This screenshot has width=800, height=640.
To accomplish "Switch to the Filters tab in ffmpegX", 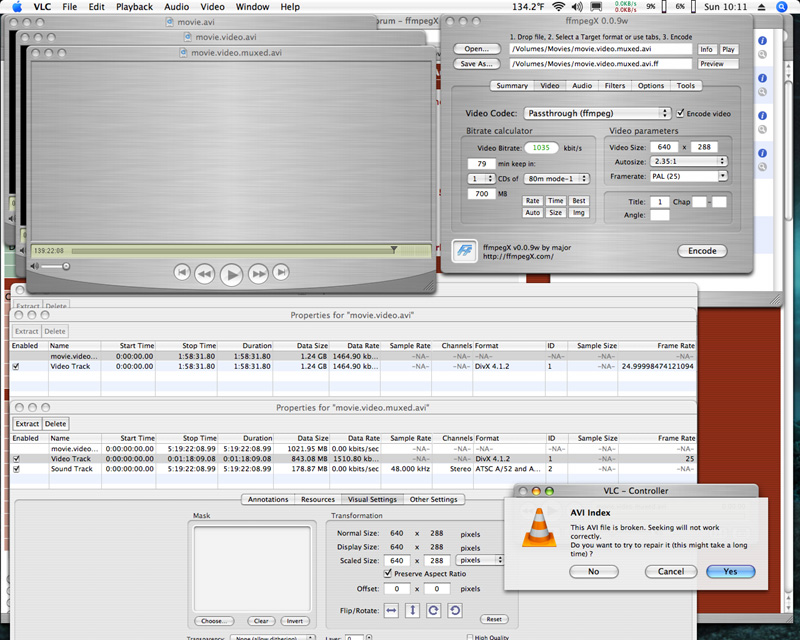I will coord(615,86).
